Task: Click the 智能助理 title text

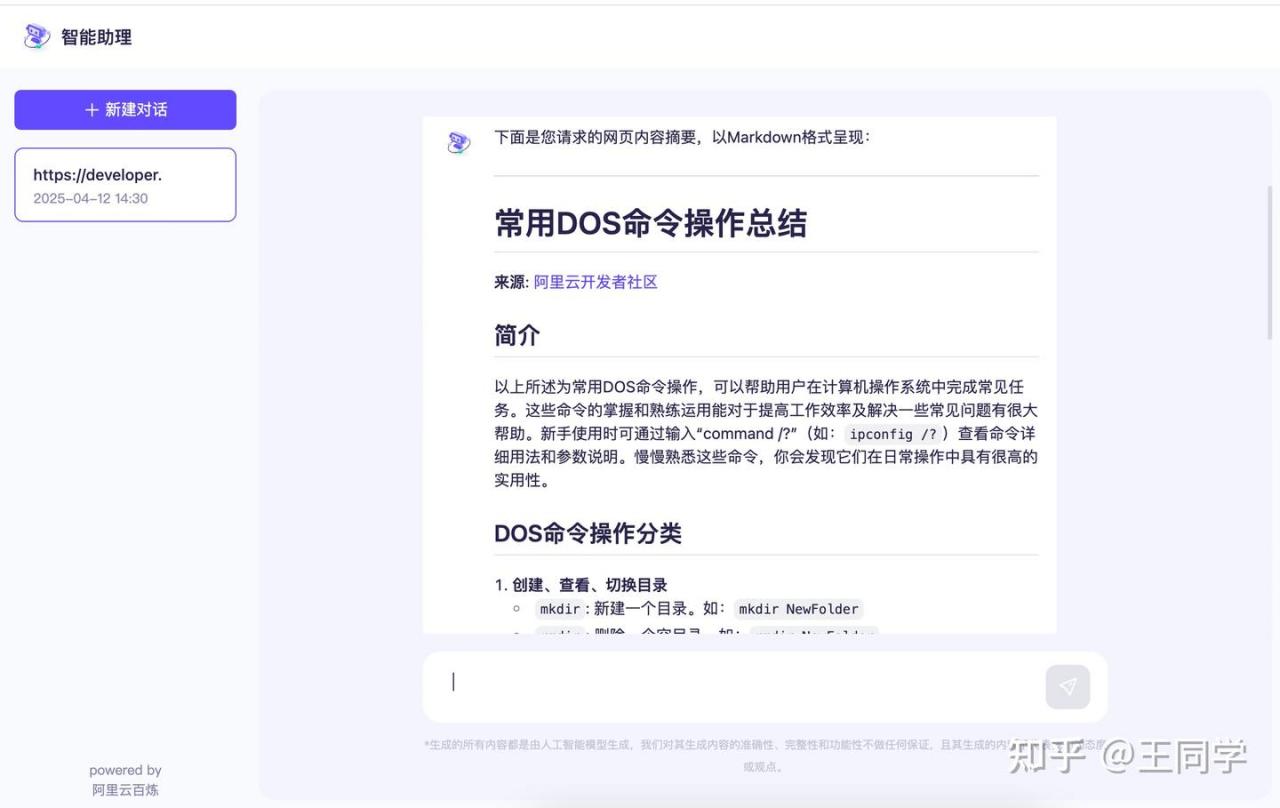Action: tap(96, 37)
